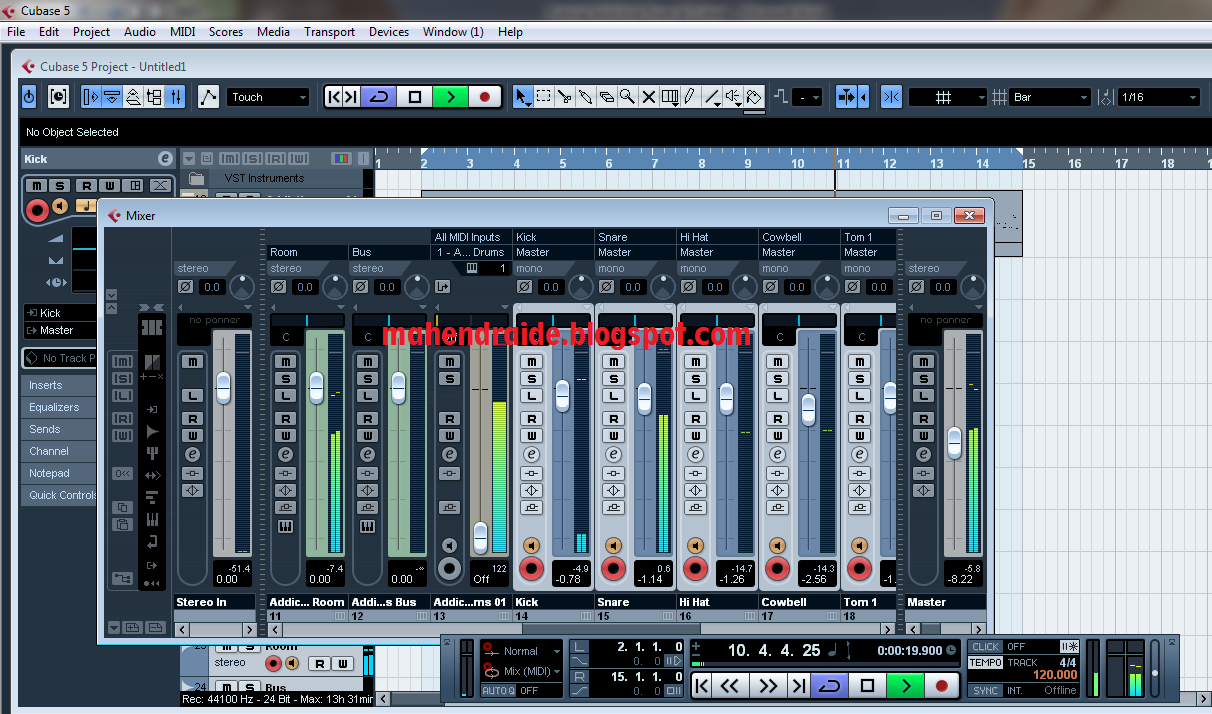Open the snap type dropdown
This screenshot has width=1212, height=714.
pyautogui.click(x=948, y=97)
